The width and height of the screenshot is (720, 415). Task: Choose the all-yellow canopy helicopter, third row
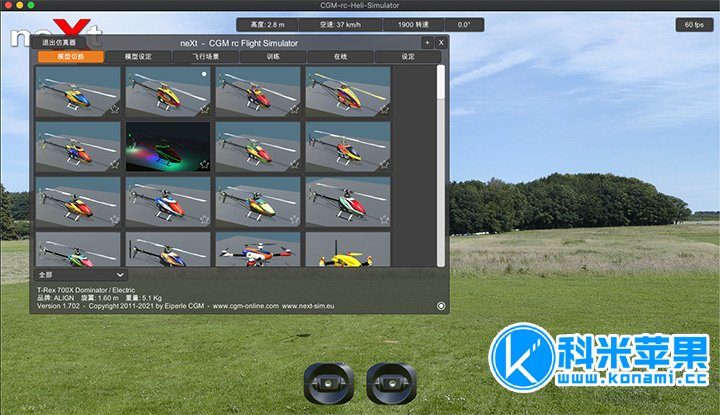click(258, 202)
